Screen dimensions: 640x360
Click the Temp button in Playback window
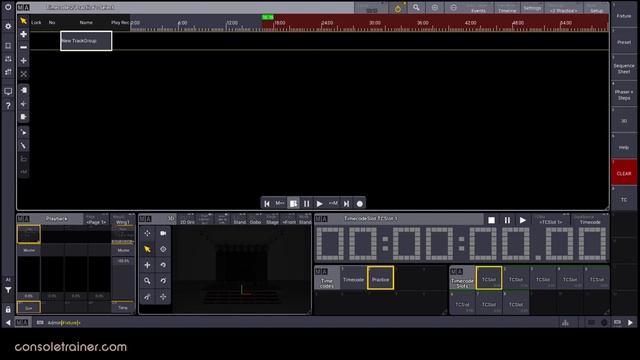(123, 307)
